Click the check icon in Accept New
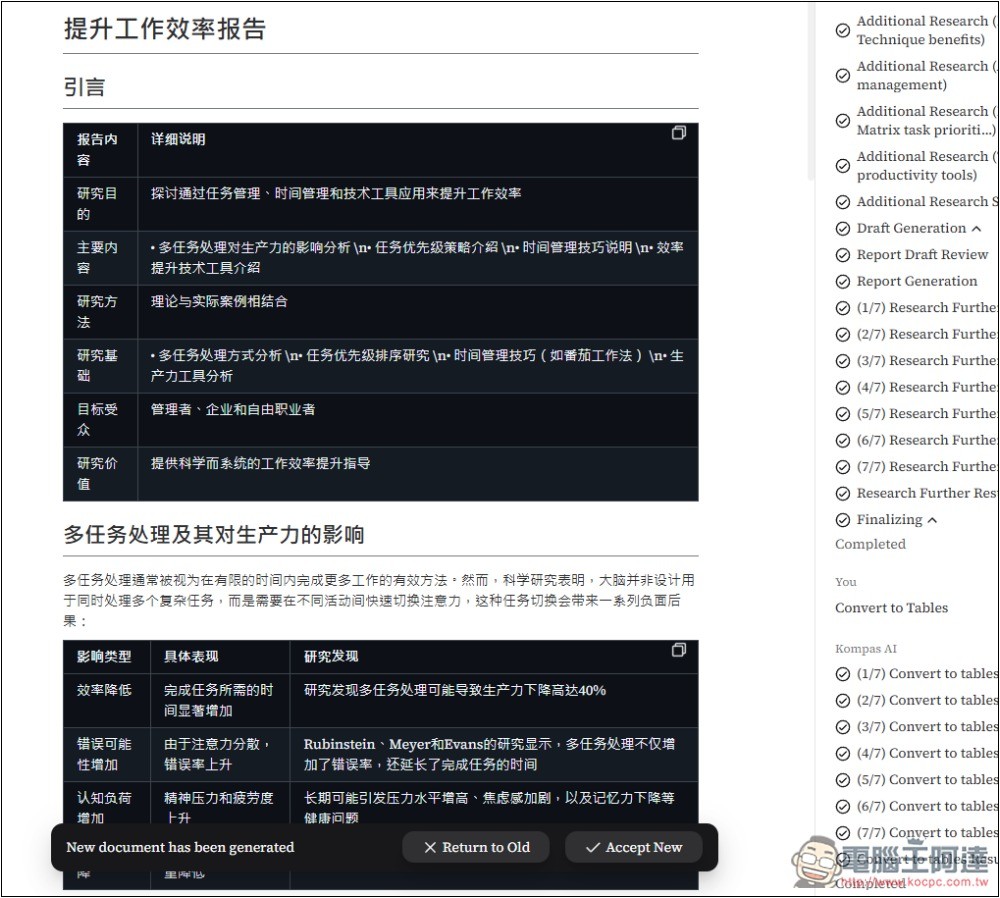This screenshot has width=1000, height=898. point(592,848)
